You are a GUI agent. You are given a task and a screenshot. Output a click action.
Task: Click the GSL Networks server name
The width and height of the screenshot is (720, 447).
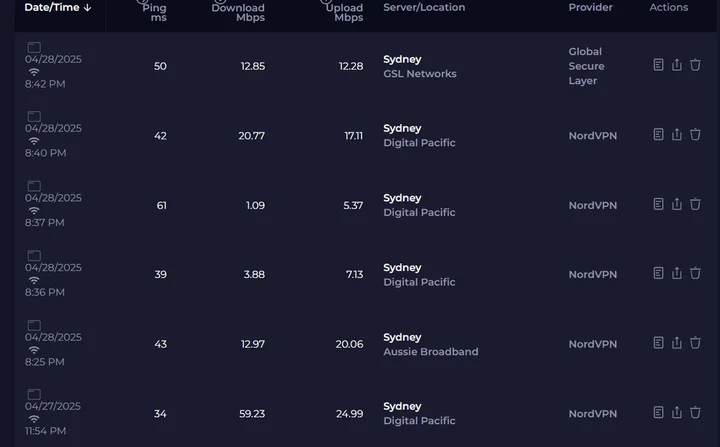pos(420,74)
